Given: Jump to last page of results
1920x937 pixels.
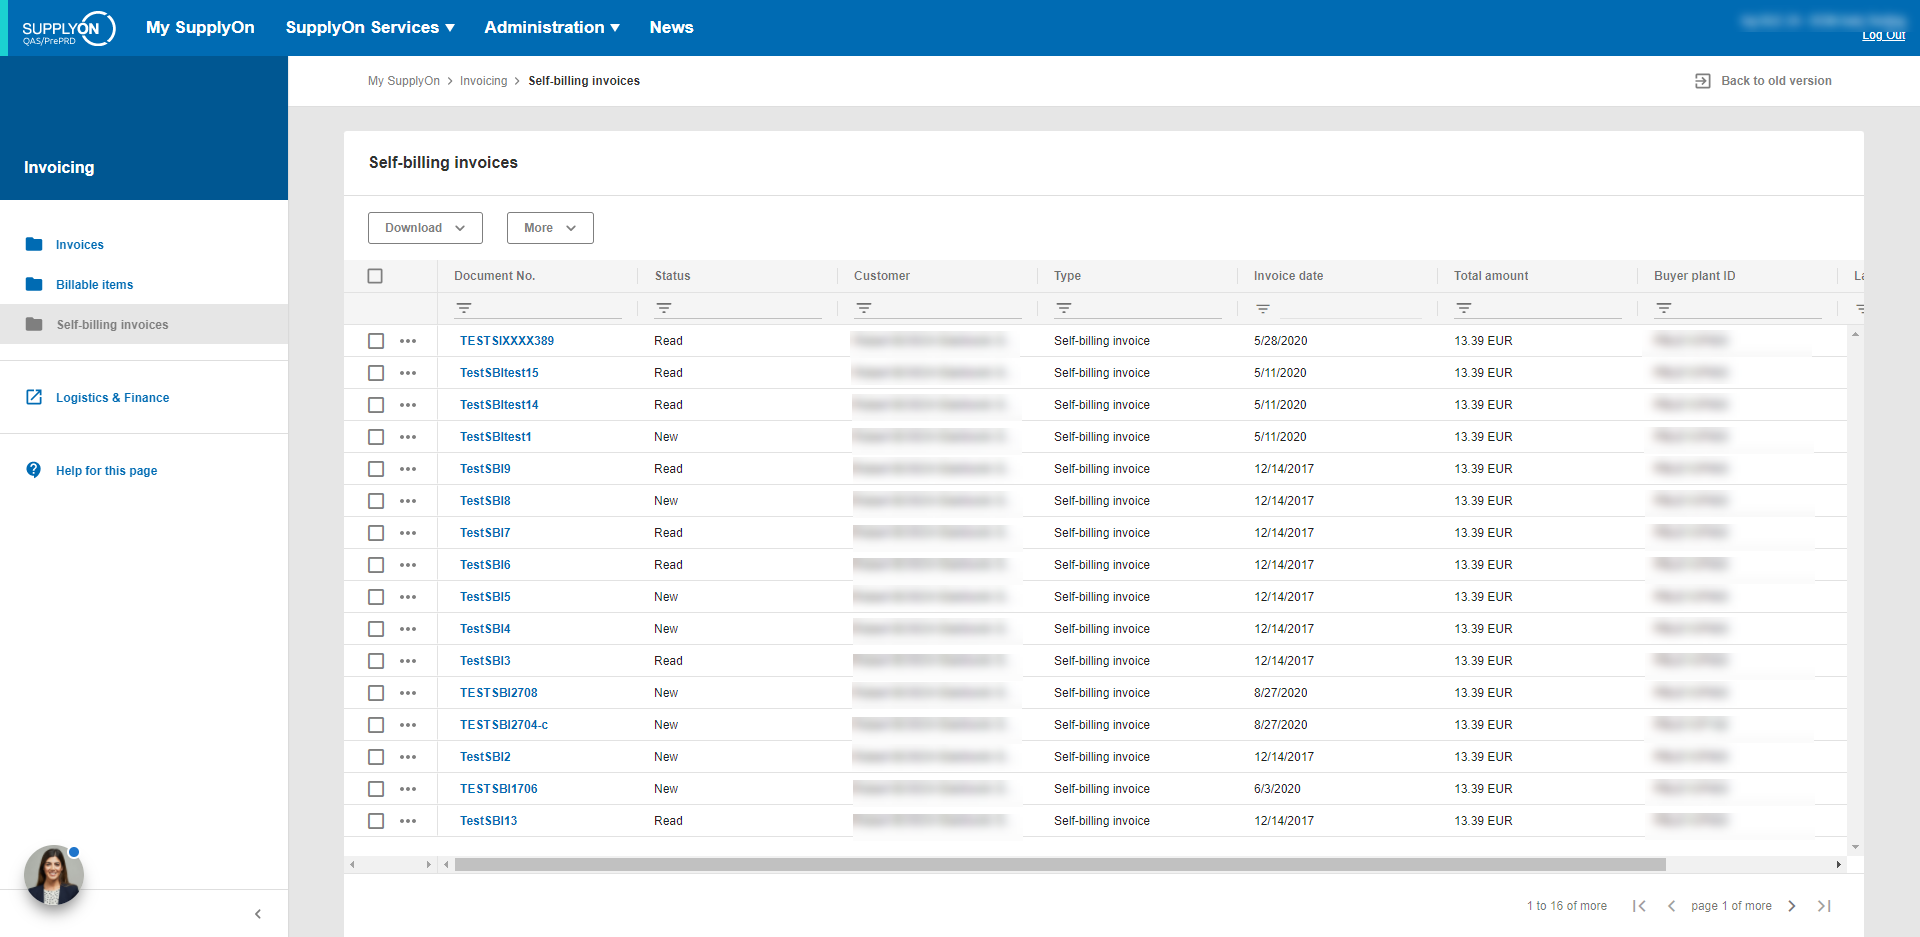Looking at the screenshot, I should pos(1824,906).
